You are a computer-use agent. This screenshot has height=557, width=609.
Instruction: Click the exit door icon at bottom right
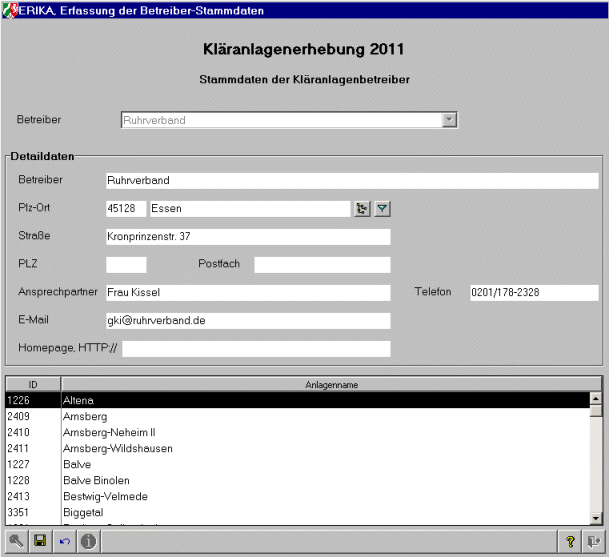591,541
